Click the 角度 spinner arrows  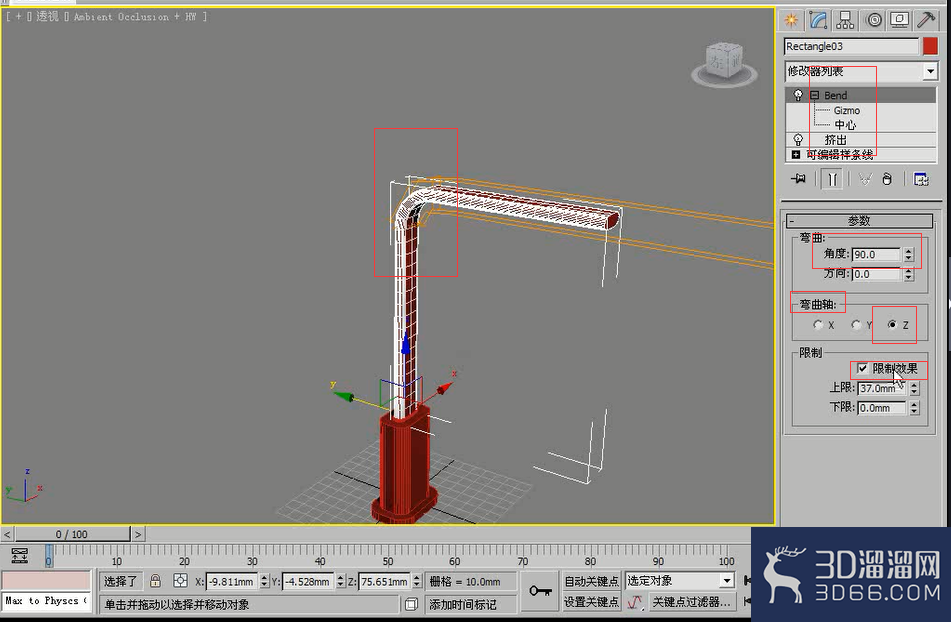click(909, 255)
